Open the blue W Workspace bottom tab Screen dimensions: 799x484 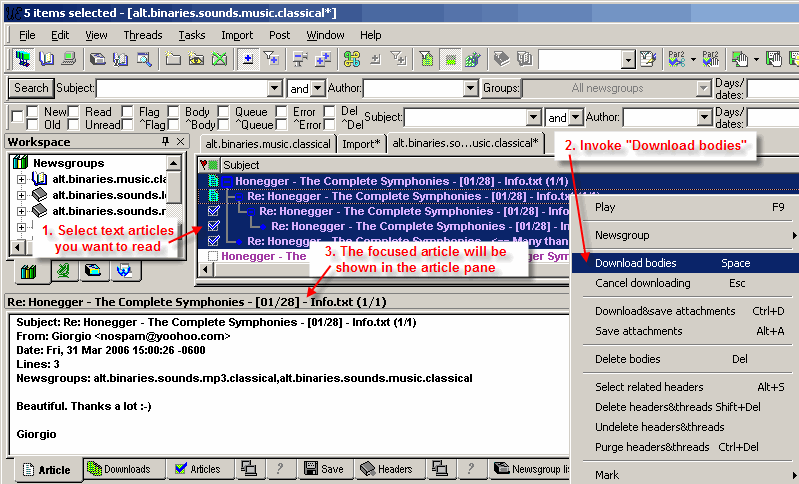(x=124, y=270)
